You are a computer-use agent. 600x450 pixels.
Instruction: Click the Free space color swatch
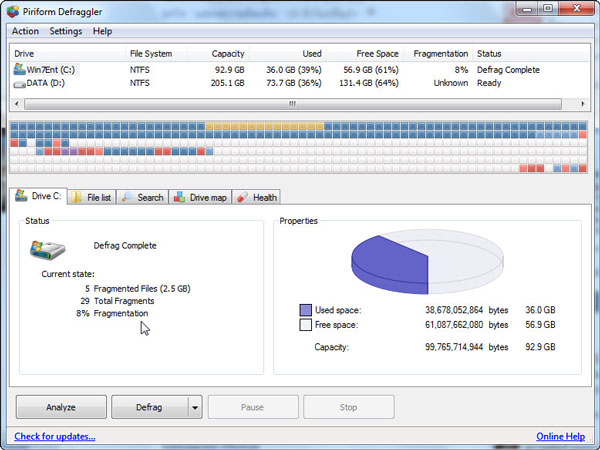[305, 325]
